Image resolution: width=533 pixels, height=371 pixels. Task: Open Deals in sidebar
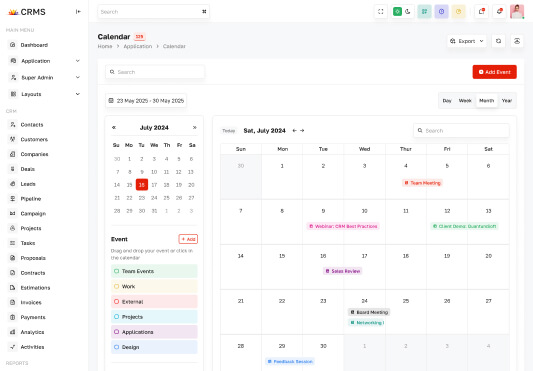pos(28,169)
